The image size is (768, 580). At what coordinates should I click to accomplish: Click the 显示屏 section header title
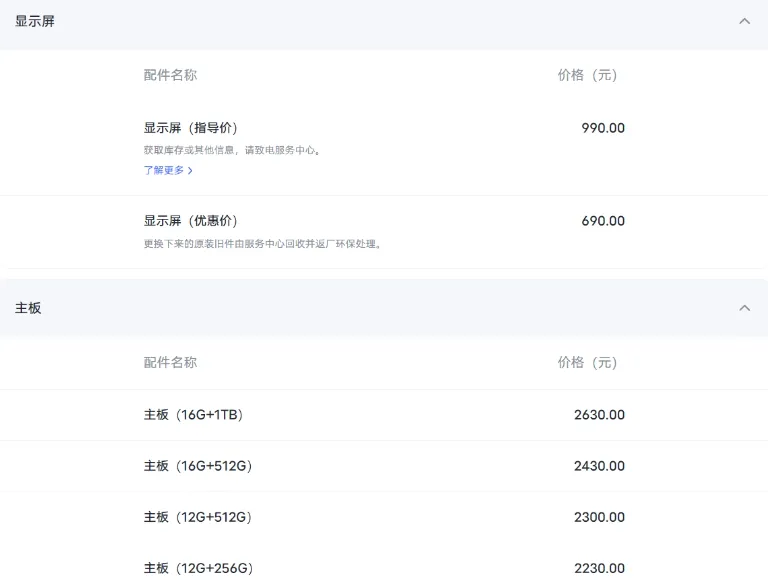point(35,21)
